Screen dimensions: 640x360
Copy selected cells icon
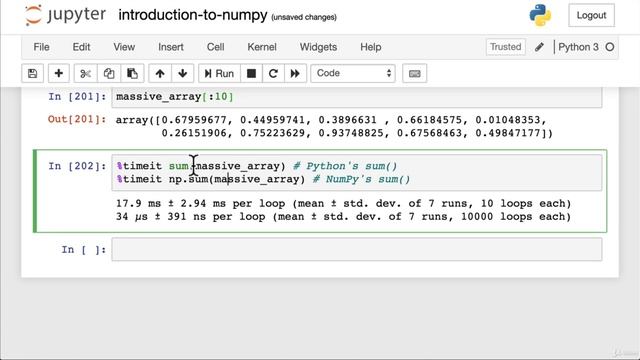[109, 73]
